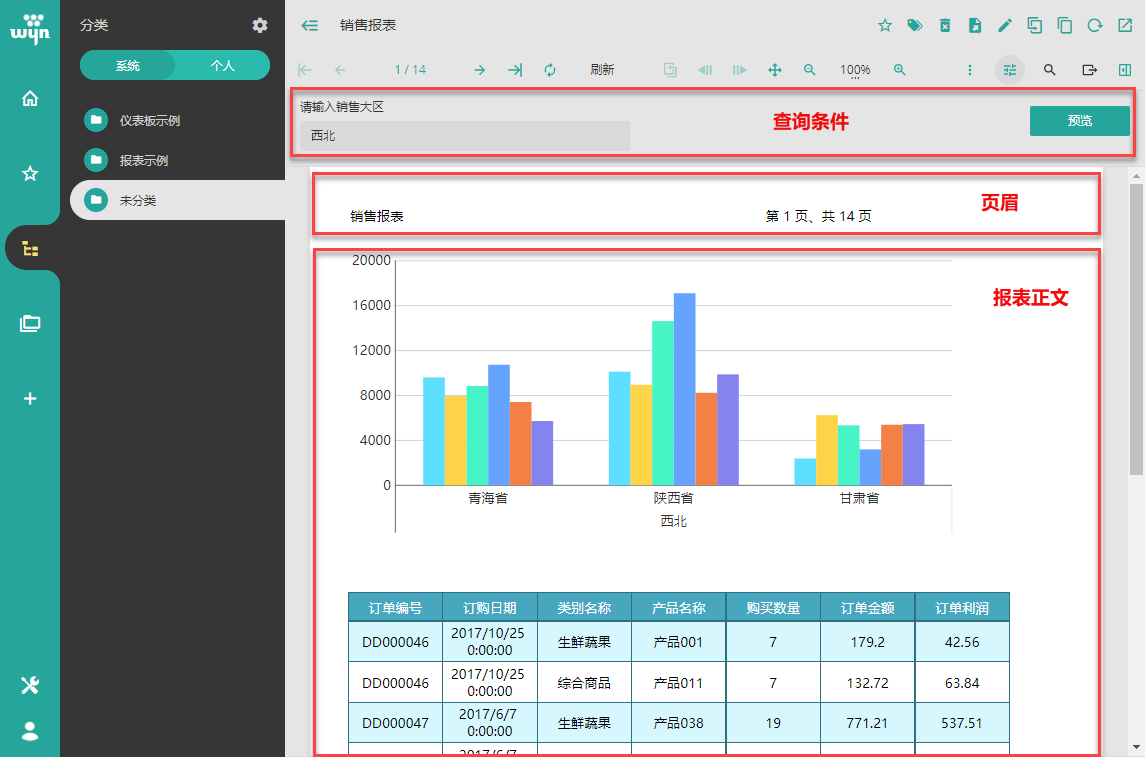Open the home page in sidebar
The height and width of the screenshot is (757, 1145).
coord(30,98)
